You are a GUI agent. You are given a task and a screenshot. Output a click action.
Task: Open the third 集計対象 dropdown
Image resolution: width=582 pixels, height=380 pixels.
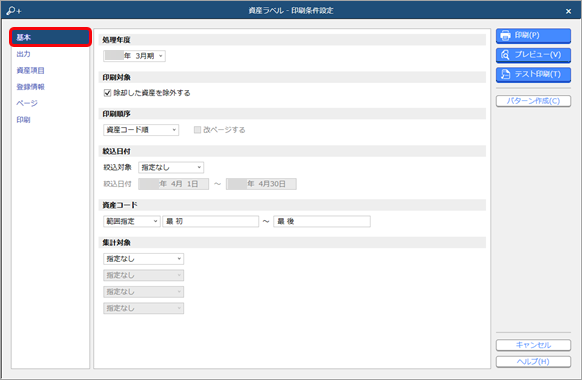coord(143,292)
